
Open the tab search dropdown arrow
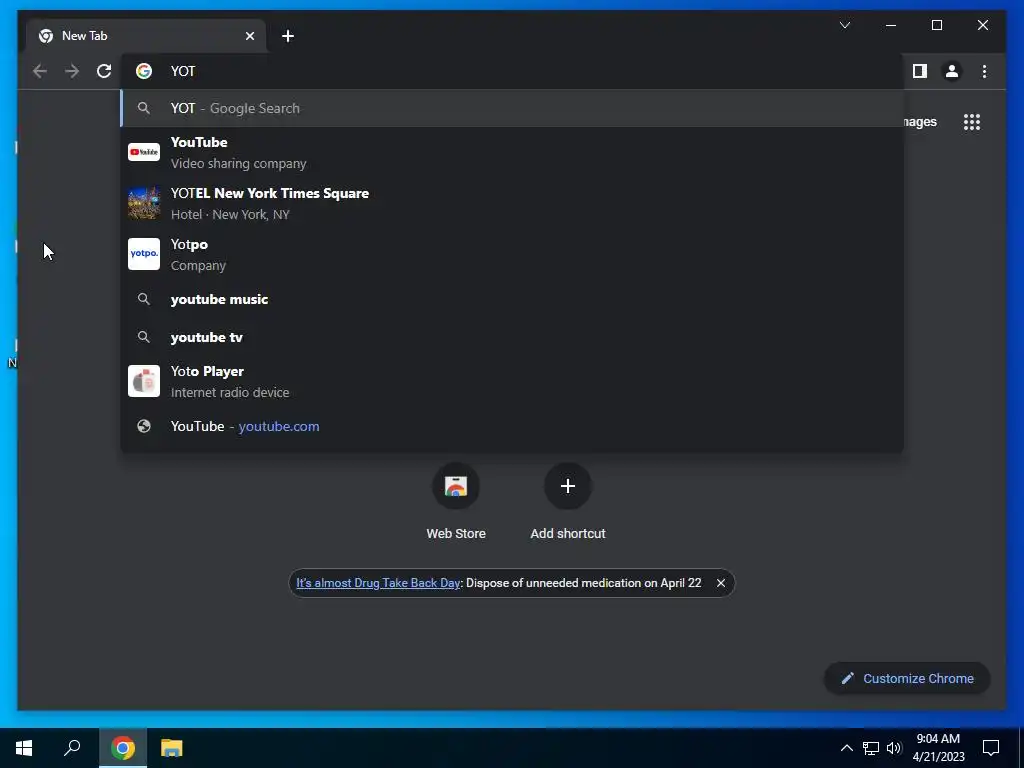pos(845,25)
